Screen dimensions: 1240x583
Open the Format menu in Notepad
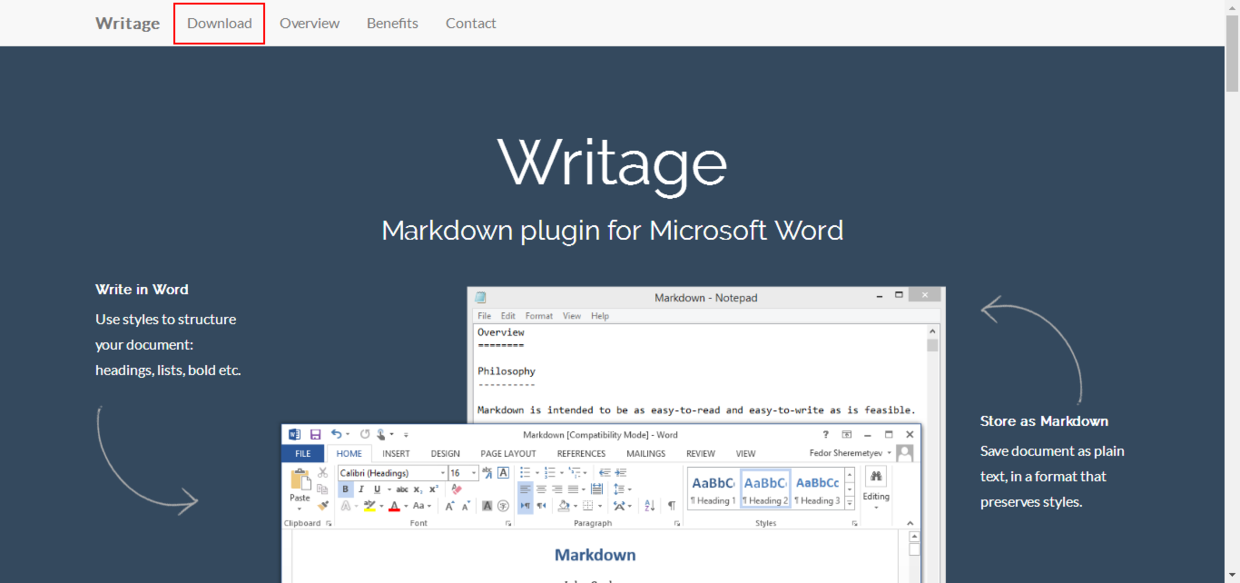tap(539, 316)
